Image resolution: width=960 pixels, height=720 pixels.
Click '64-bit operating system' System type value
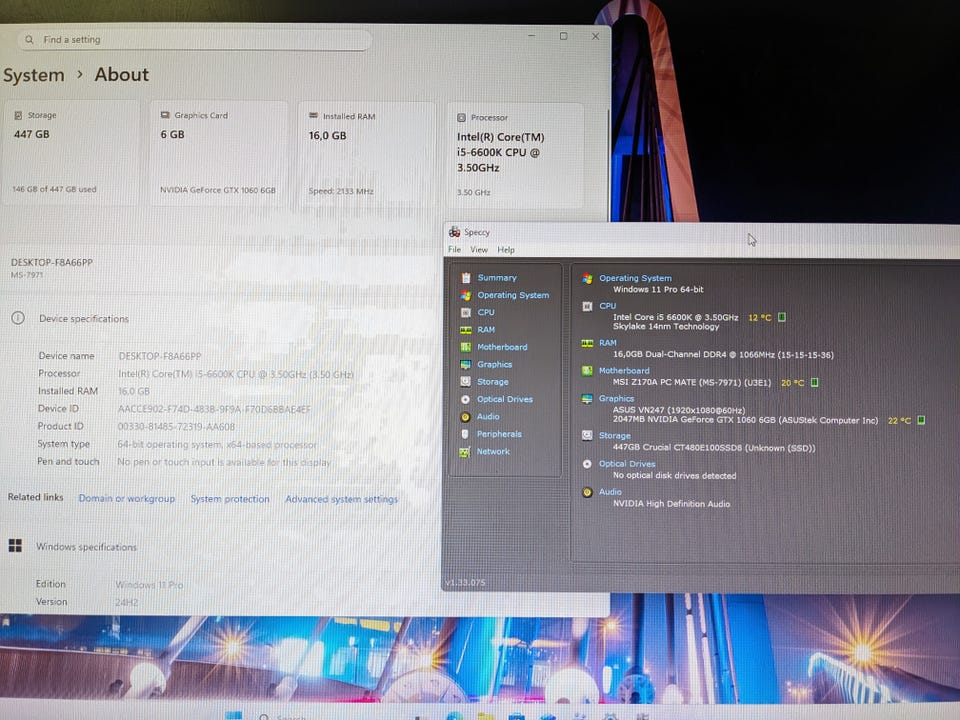point(217,444)
